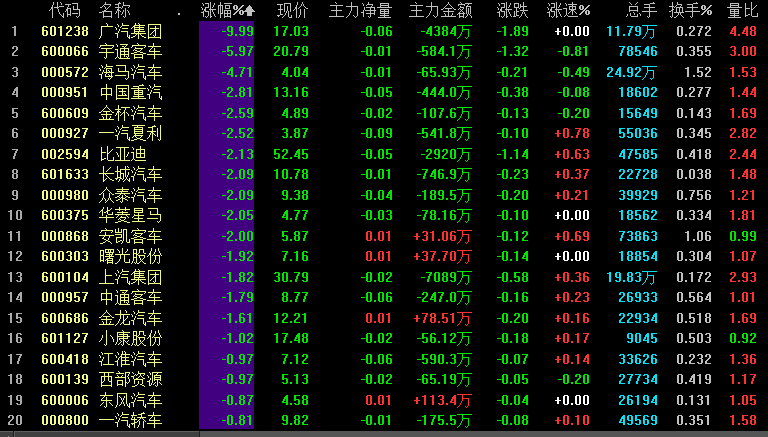768x437 pixels.
Task: Sort by the 涨速% column header
Action: coord(568,10)
